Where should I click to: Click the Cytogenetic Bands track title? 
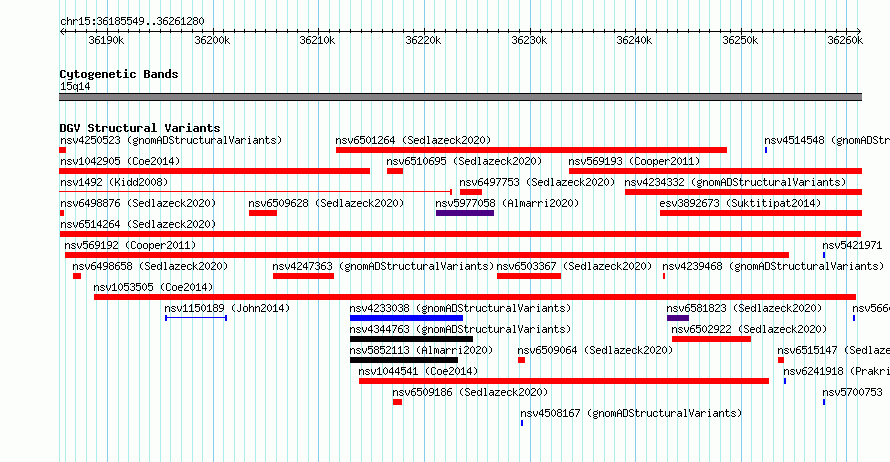click(x=119, y=74)
